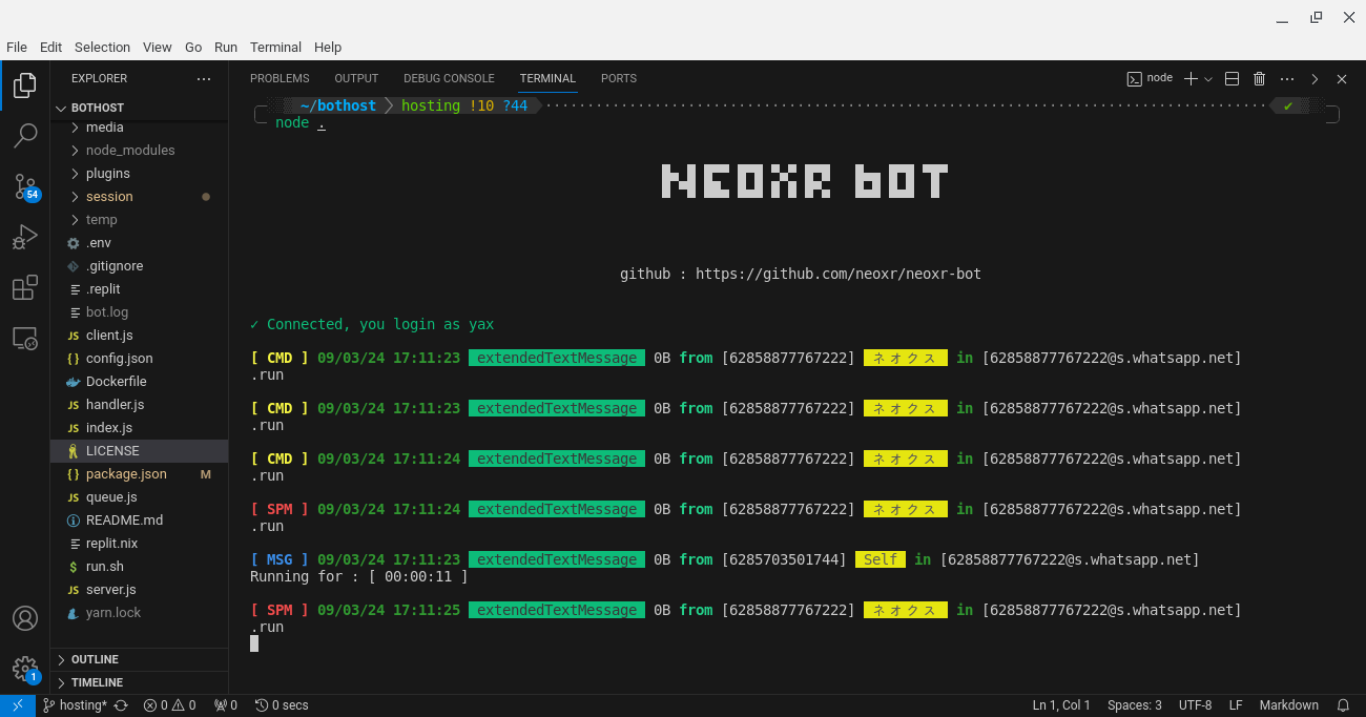Expand the node_modules folder
The width and height of the screenshot is (1366, 717).
[140, 150]
